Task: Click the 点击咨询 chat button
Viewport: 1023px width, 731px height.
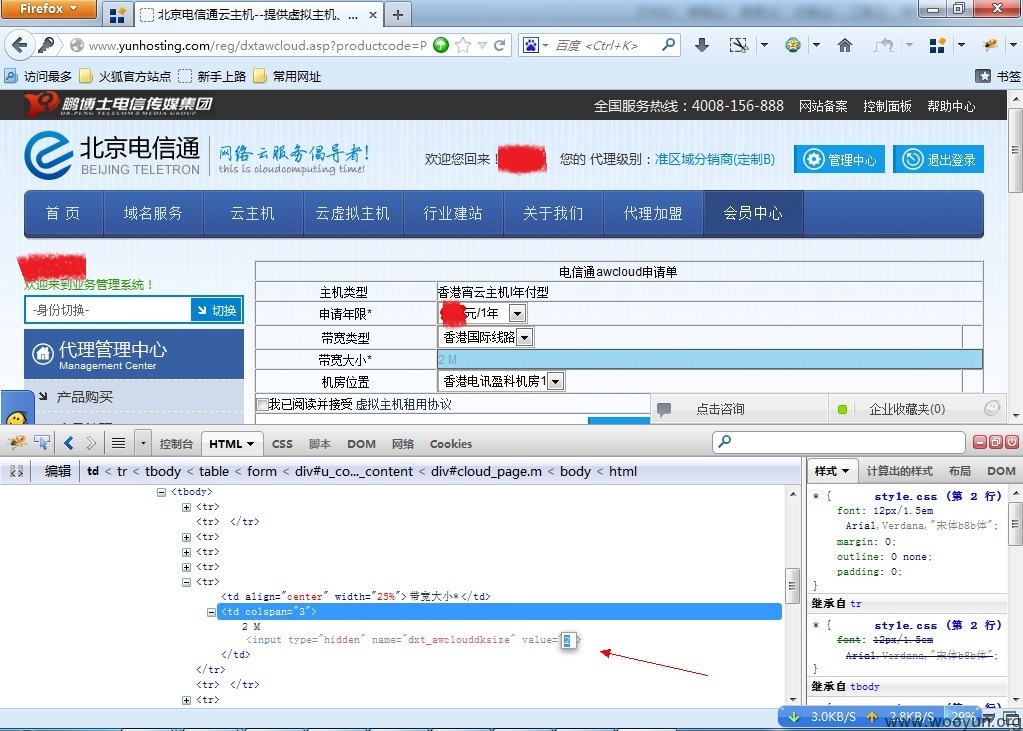Action: [x=720, y=409]
